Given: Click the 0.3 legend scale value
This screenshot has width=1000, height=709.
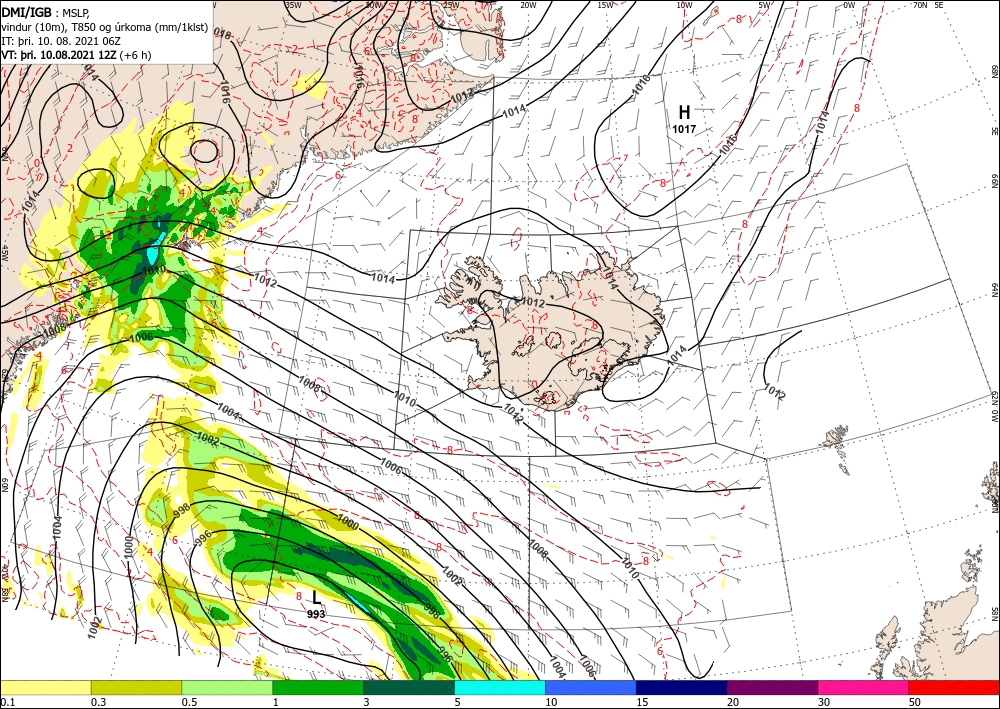Looking at the screenshot, I should pos(98,702).
